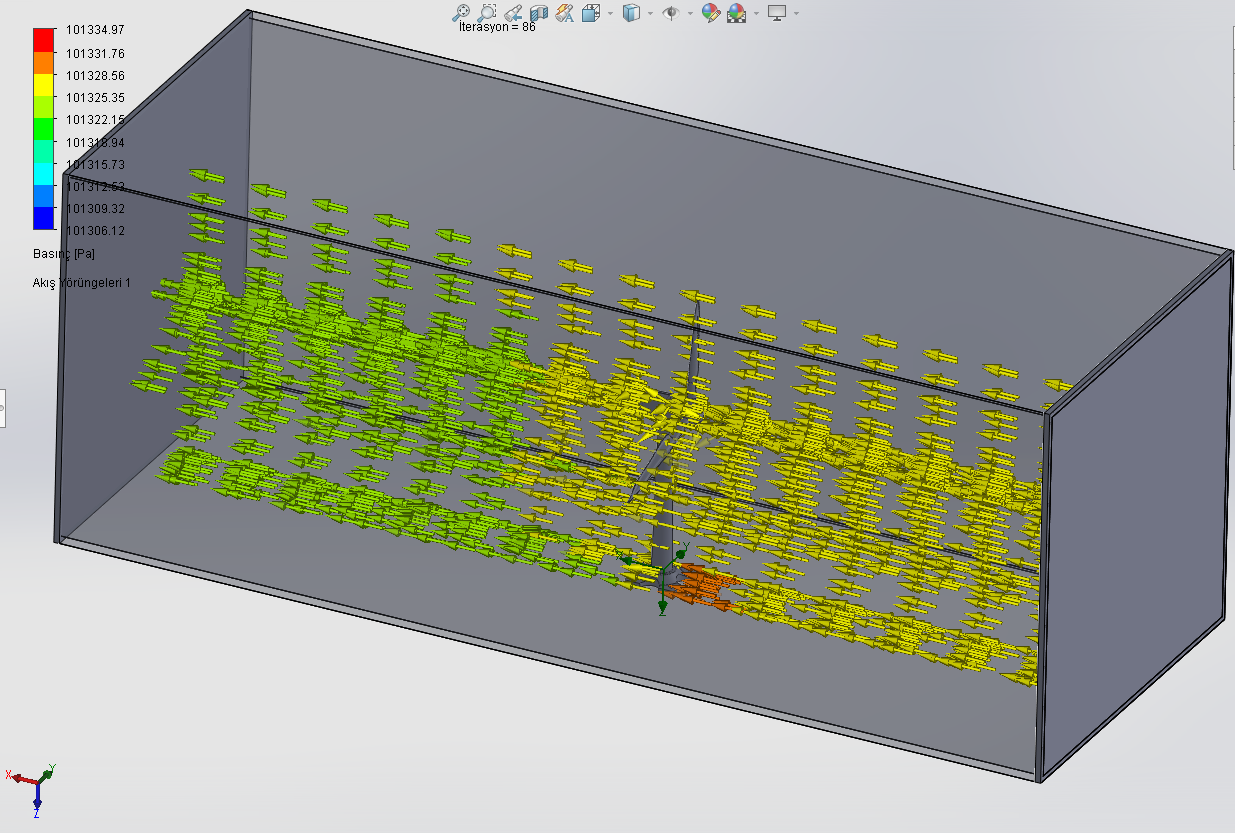Expand the View Settings dropdown arrow
This screenshot has height=833, width=1235.
click(x=796, y=14)
